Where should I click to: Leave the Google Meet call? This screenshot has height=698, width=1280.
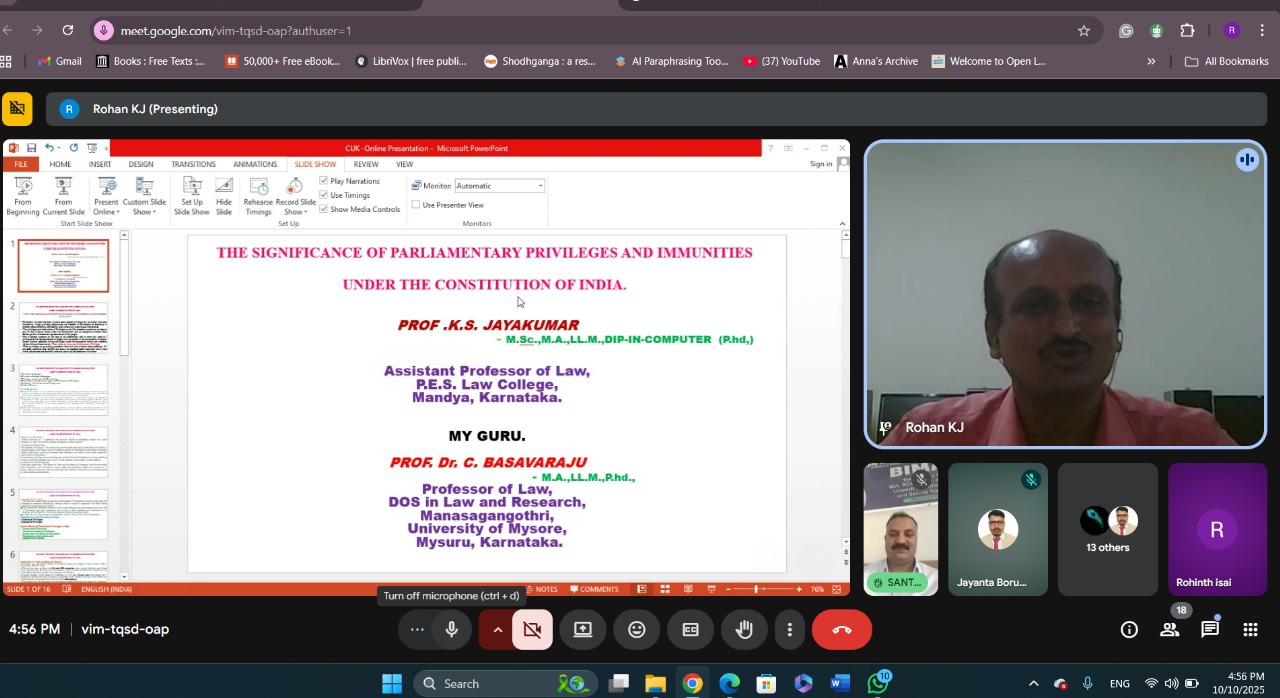(841, 629)
